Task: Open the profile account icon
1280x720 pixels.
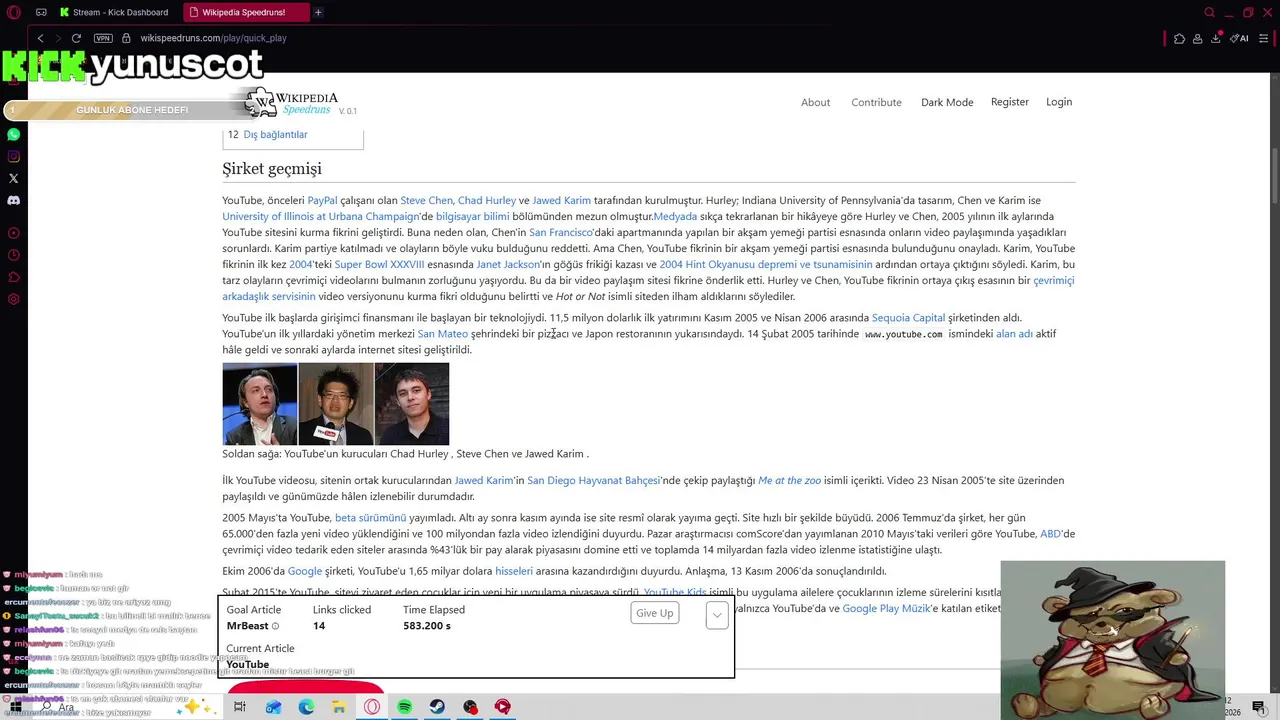Action: (1197, 38)
